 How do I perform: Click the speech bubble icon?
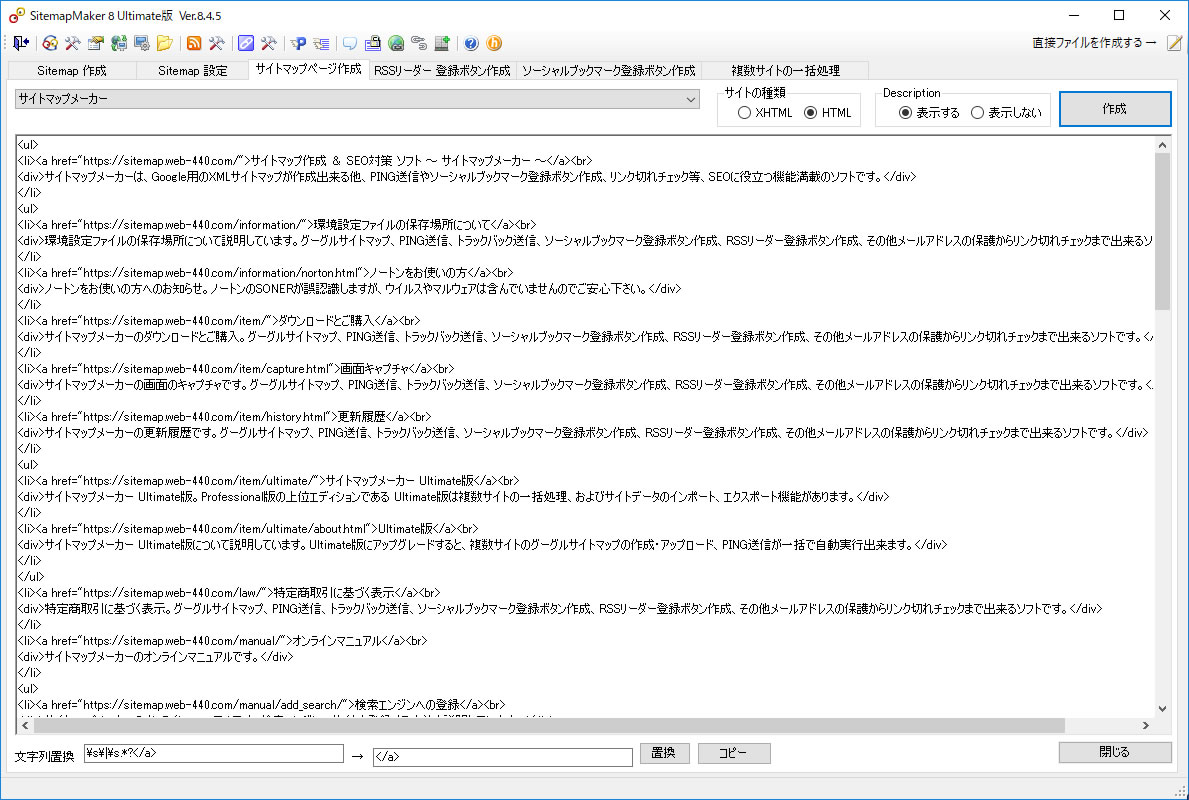click(350, 43)
